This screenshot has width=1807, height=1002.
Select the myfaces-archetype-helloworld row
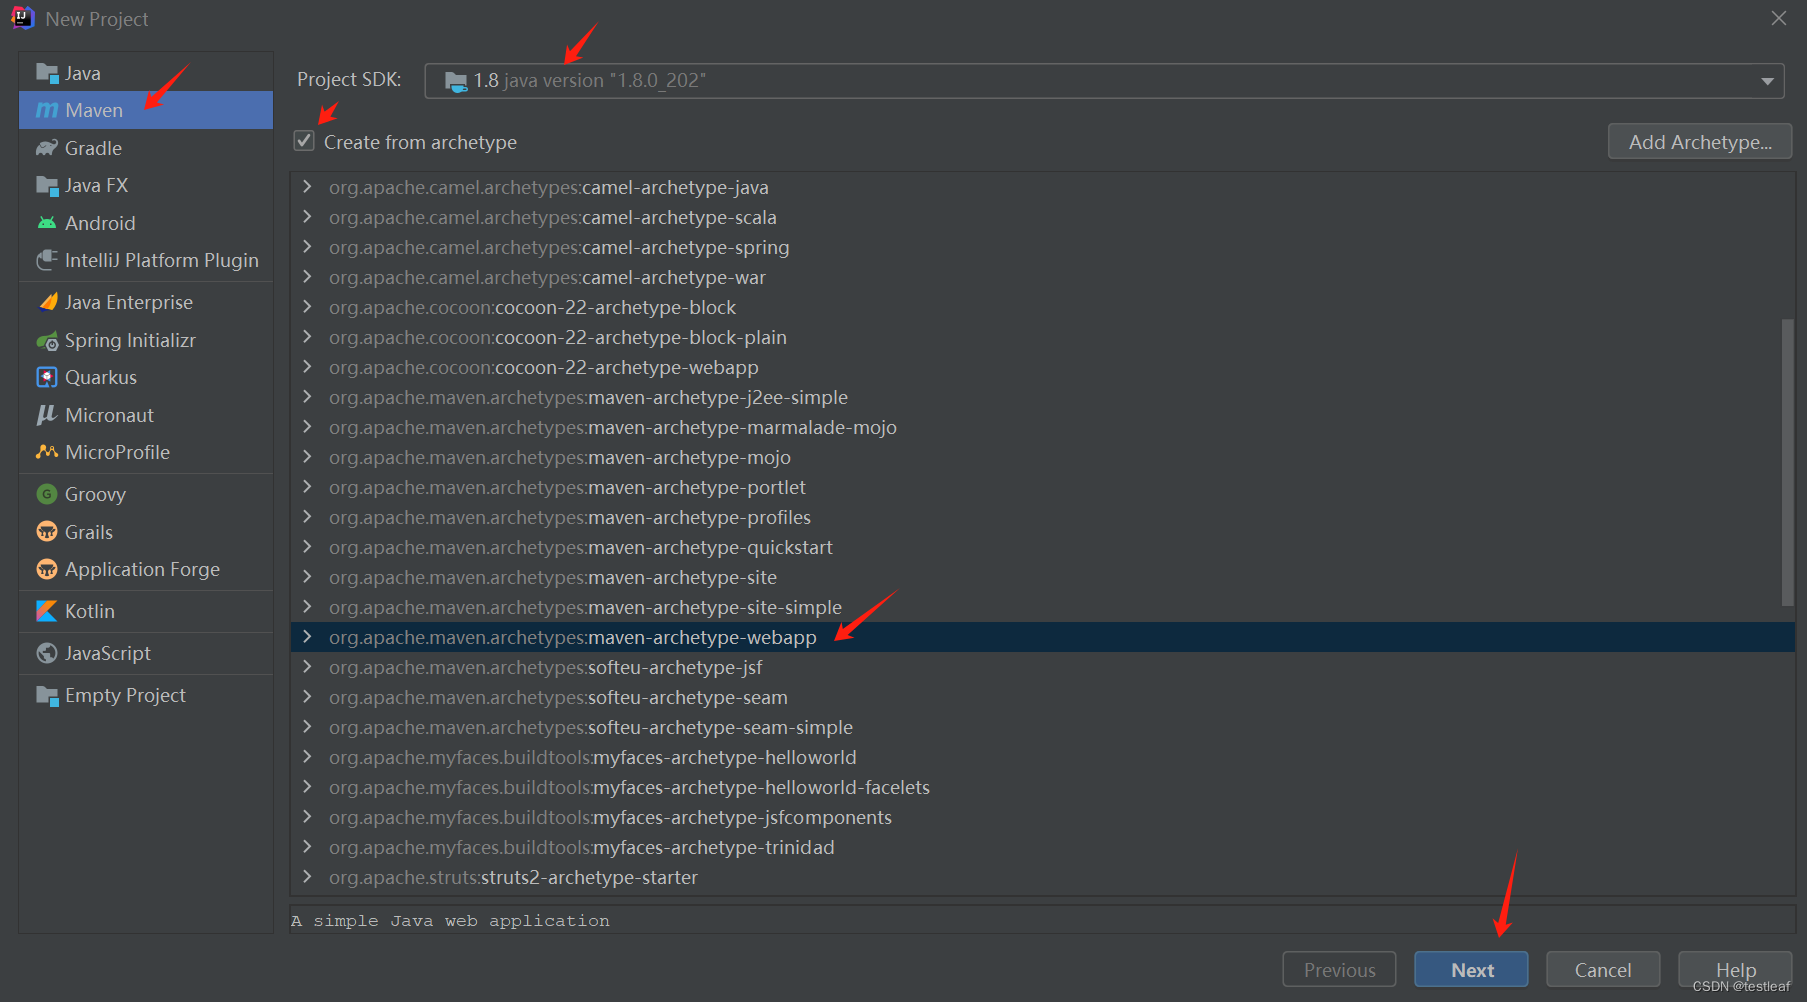(1043, 757)
